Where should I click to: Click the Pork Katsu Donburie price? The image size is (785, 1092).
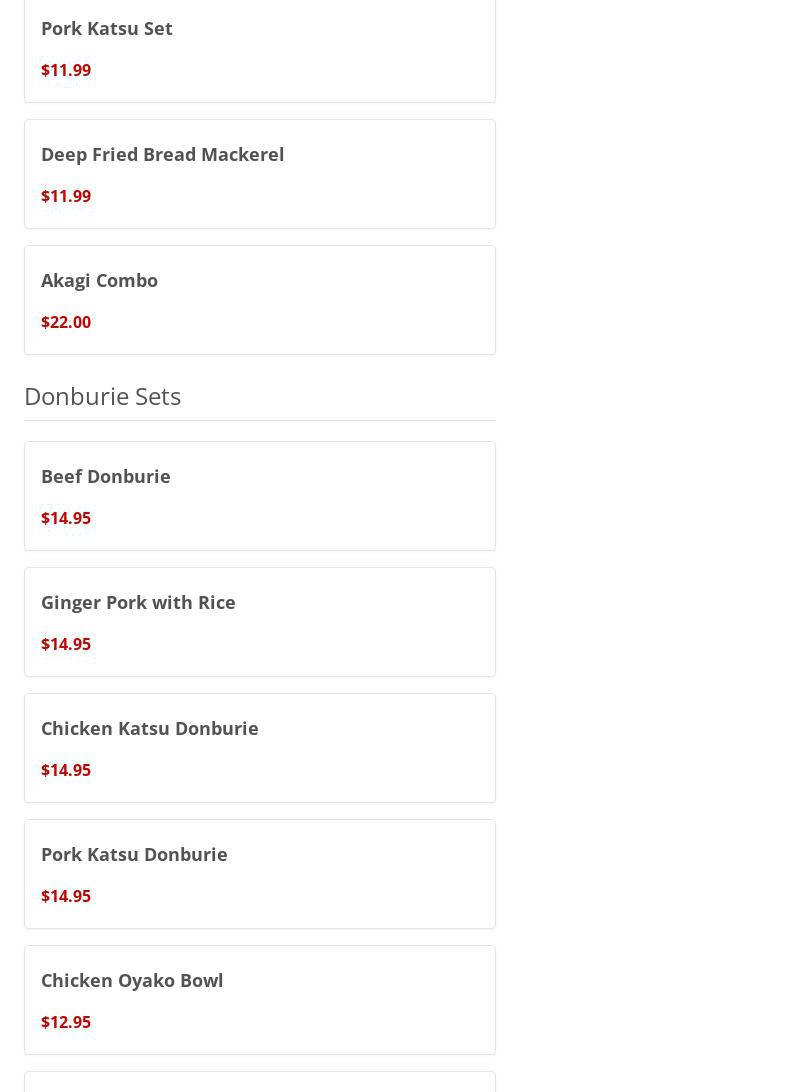coord(66,896)
